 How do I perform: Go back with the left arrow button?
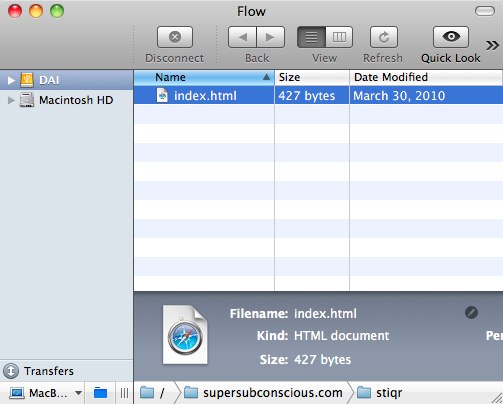pos(242,37)
